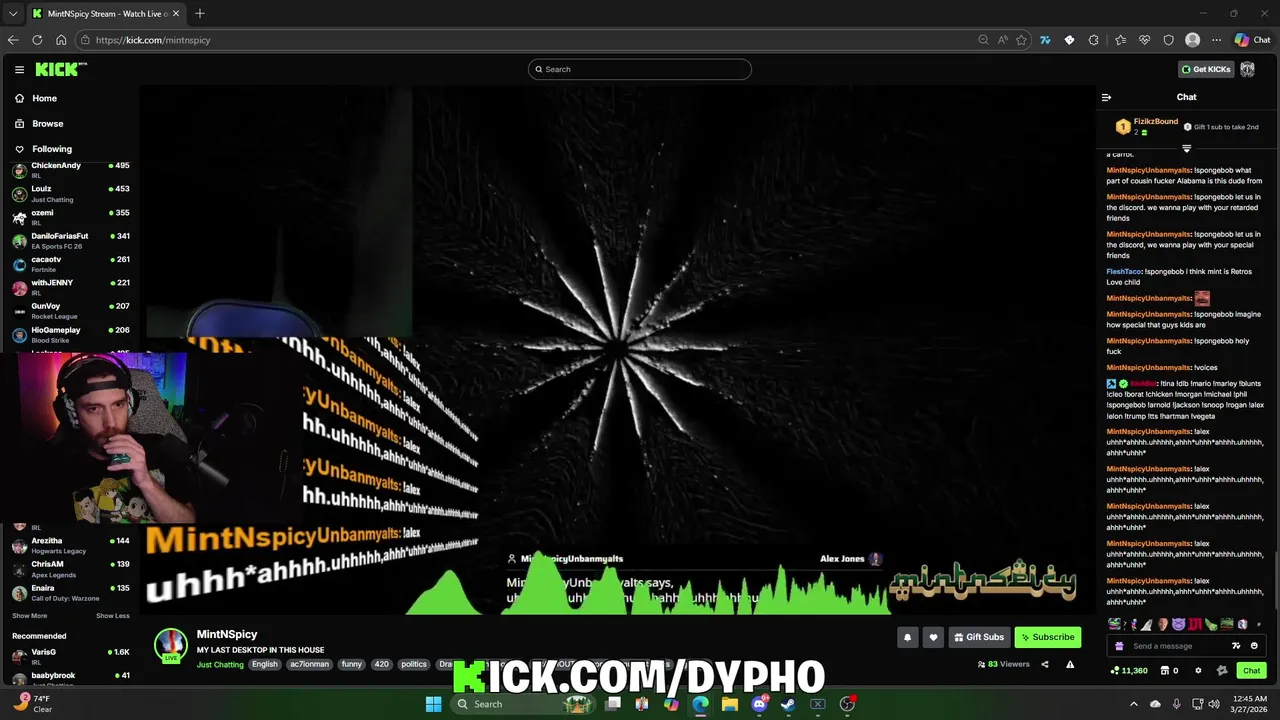
Task: Open browser favorites list icon
Action: (1120, 40)
